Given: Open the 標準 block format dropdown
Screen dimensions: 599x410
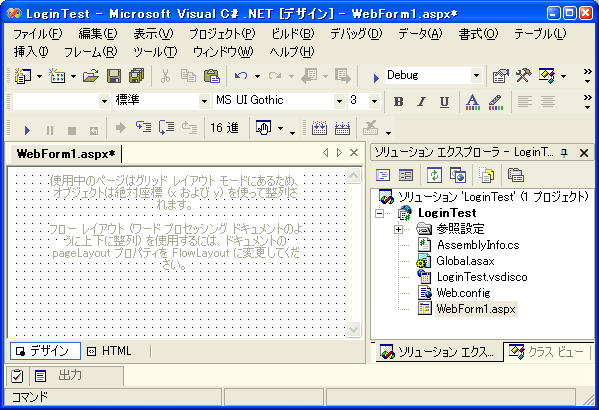Looking at the screenshot, I should (204, 101).
